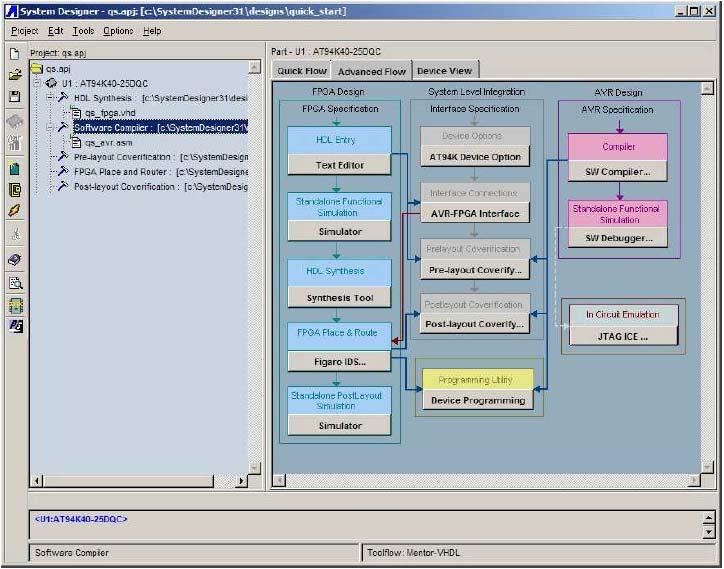724x569 pixels.
Task: Open the SW Debugger button
Action: click(617, 238)
